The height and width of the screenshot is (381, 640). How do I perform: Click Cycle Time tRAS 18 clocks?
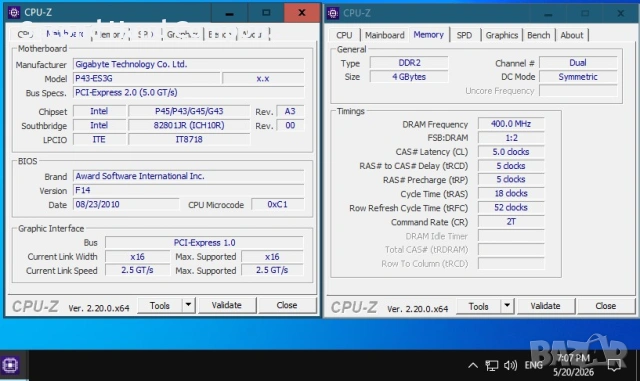click(x=511, y=194)
